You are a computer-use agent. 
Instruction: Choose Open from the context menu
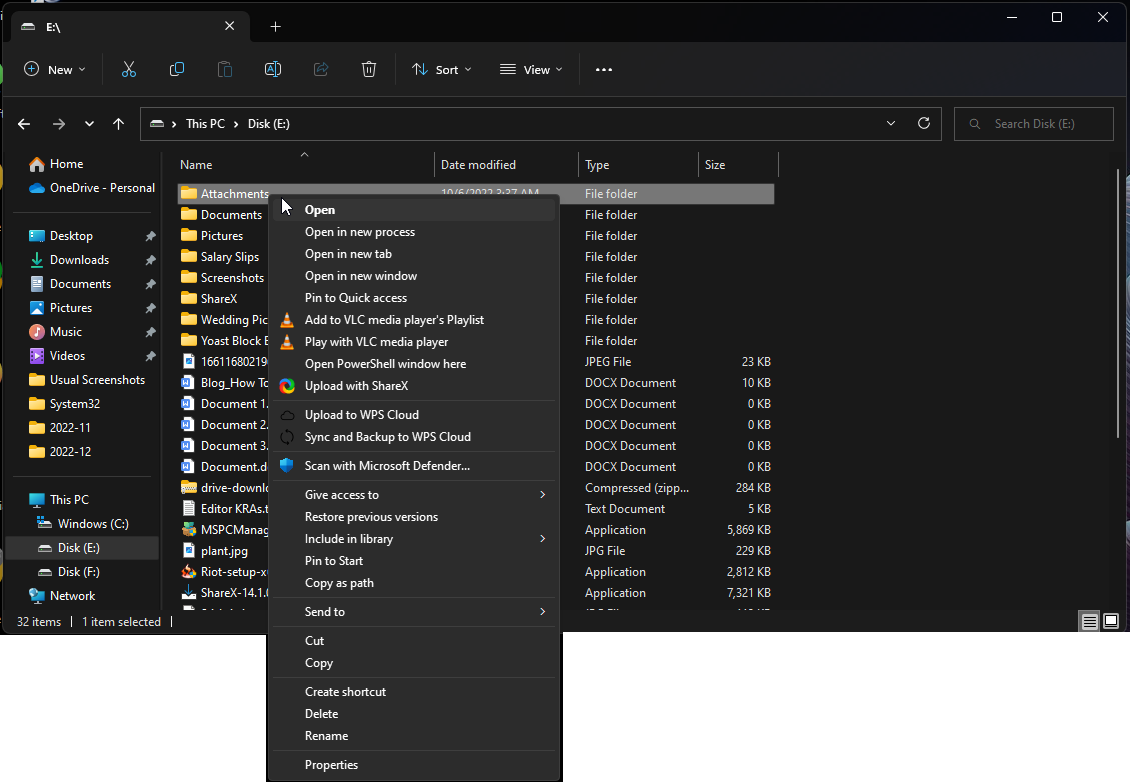(x=414, y=209)
